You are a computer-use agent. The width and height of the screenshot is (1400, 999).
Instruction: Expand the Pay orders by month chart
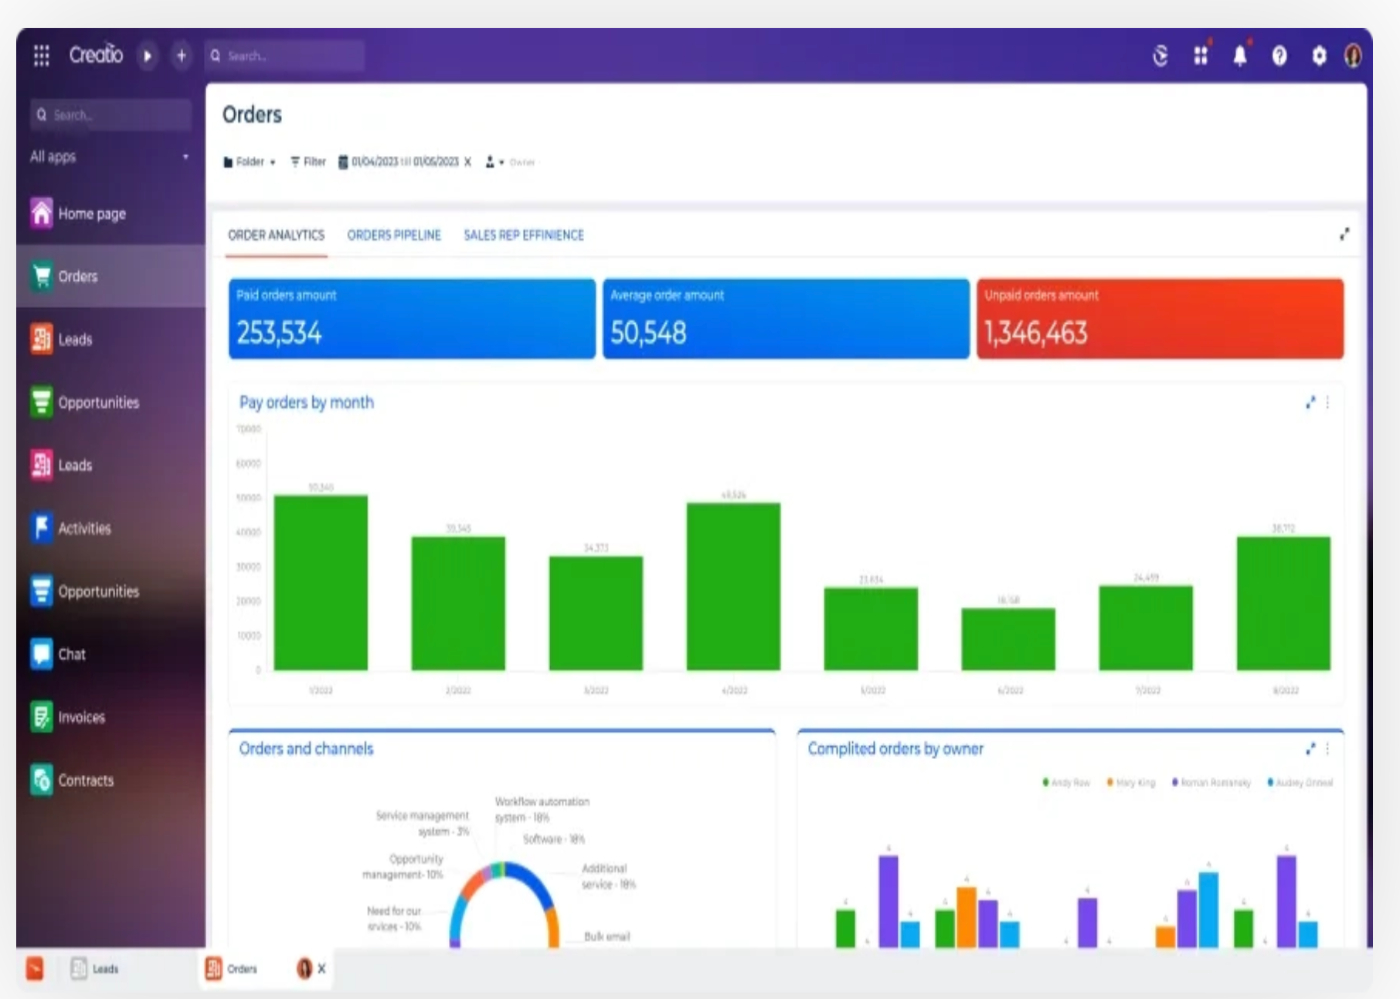(x=1310, y=402)
